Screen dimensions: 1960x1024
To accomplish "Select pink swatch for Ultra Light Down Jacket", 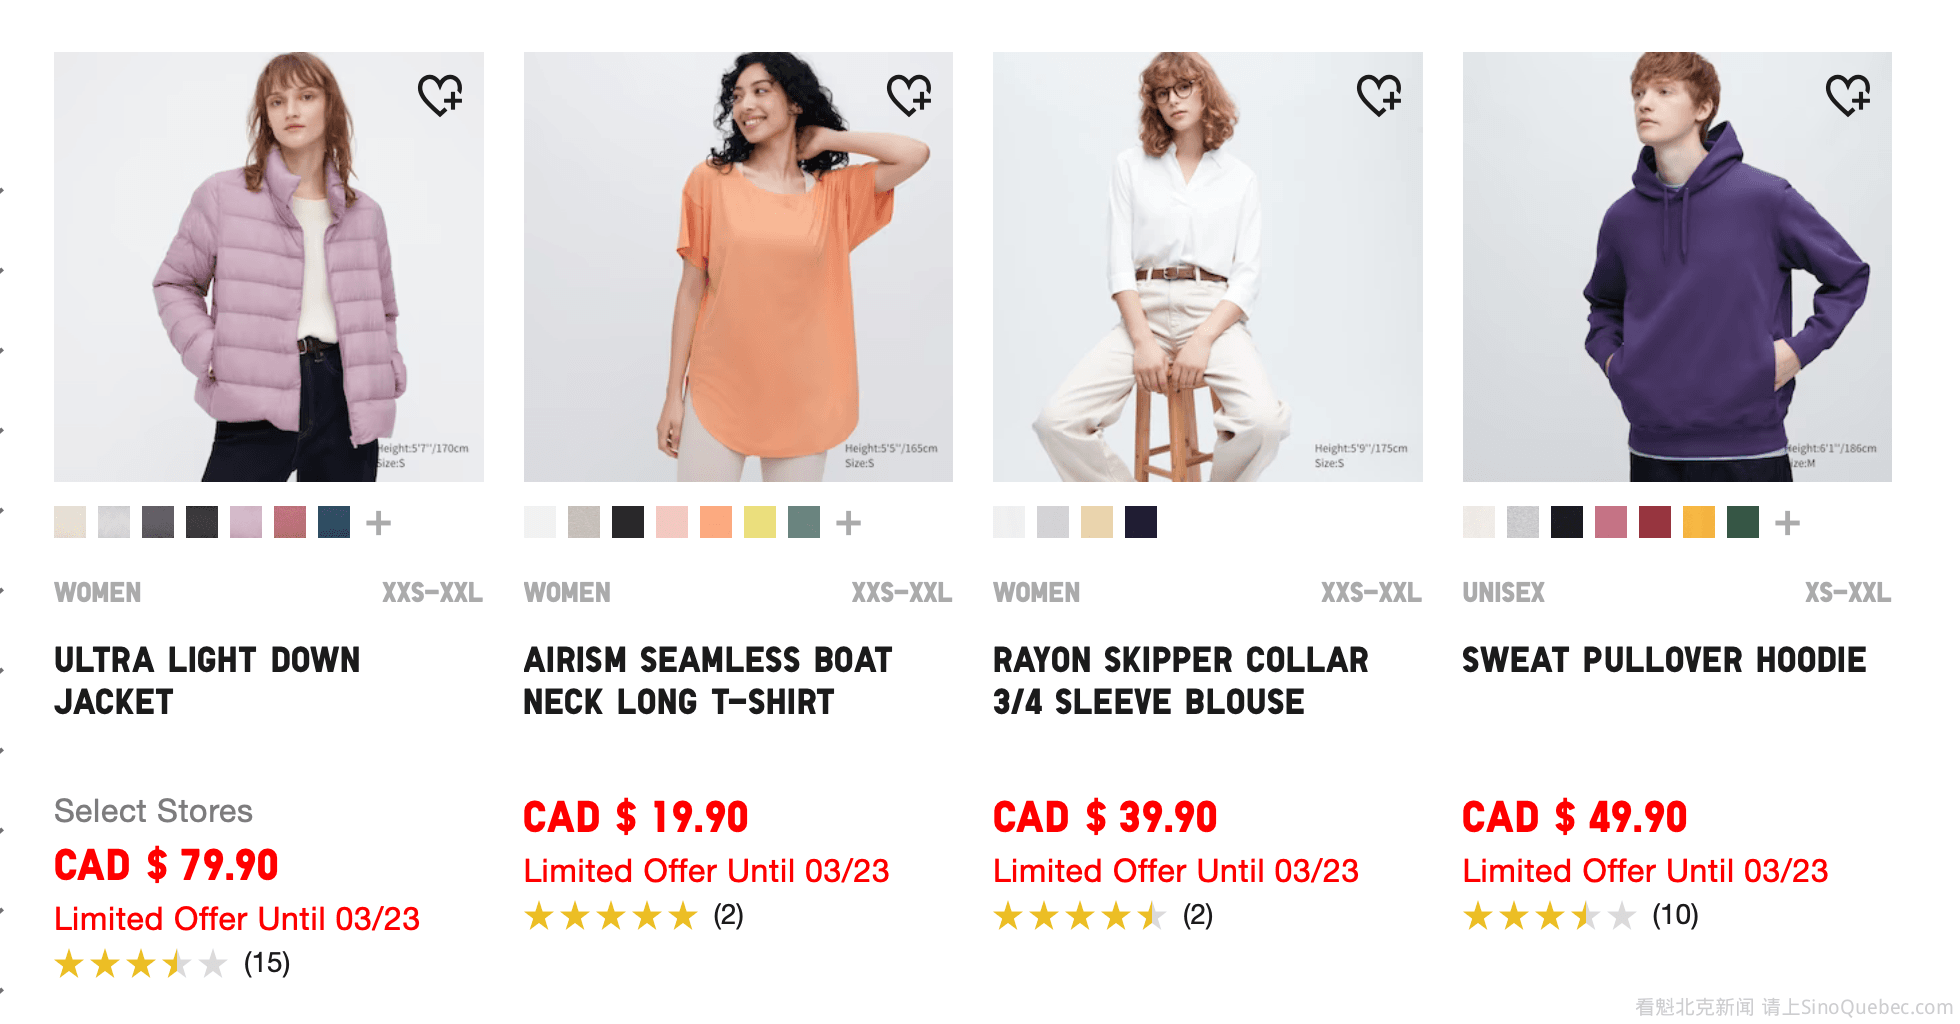I will coord(246,522).
